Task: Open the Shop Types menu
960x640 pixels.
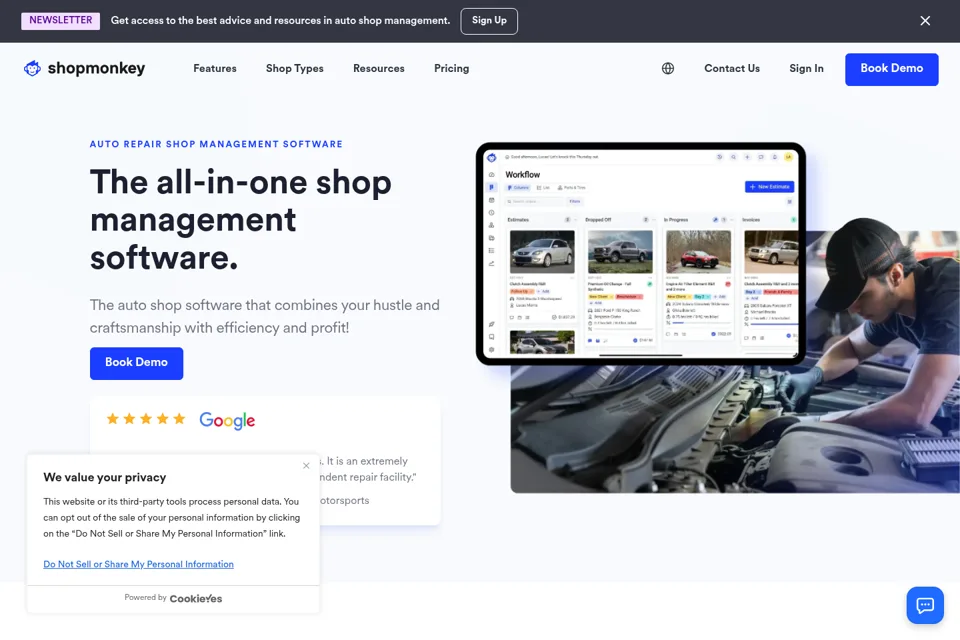Action: coord(294,69)
